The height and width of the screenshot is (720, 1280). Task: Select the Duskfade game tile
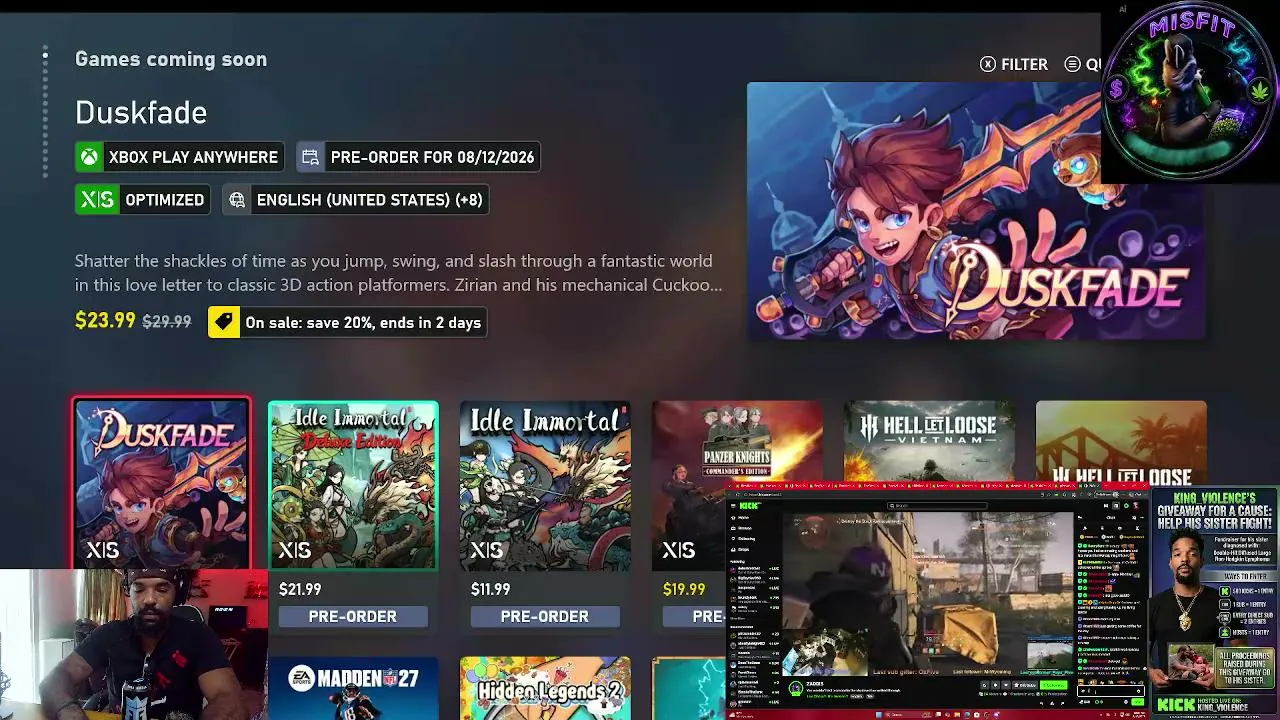[x=161, y=484]
